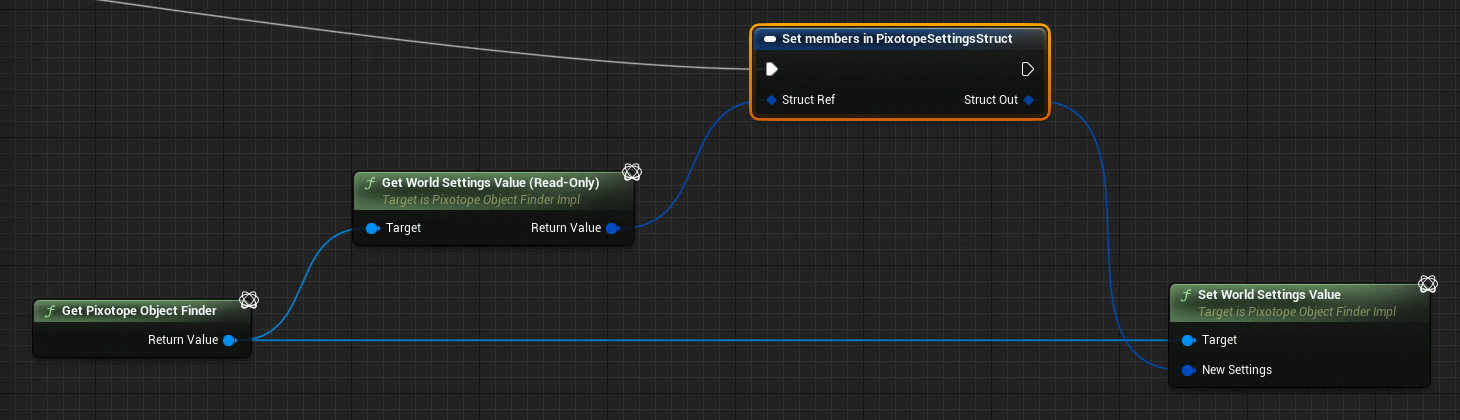Click the atom badge on Get Pixotope Object Finder
This screenshot has height=420, width=1460.
[249, 300]
